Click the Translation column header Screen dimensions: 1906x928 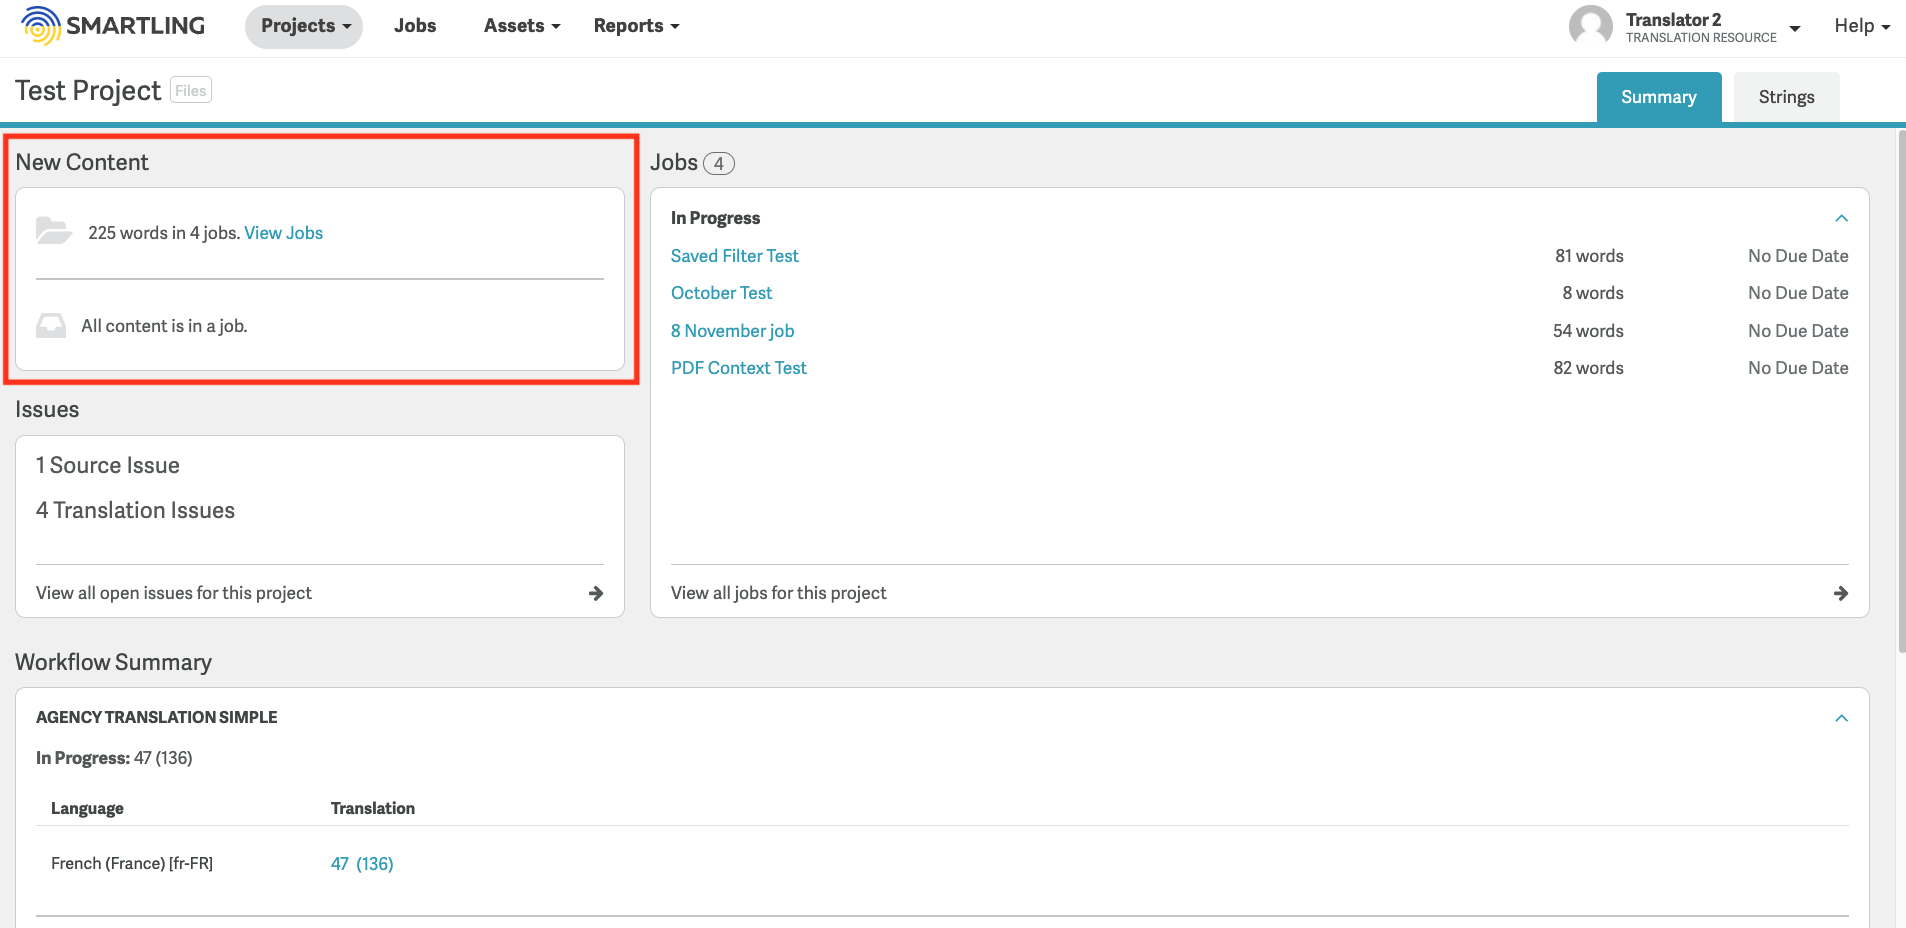373,808
